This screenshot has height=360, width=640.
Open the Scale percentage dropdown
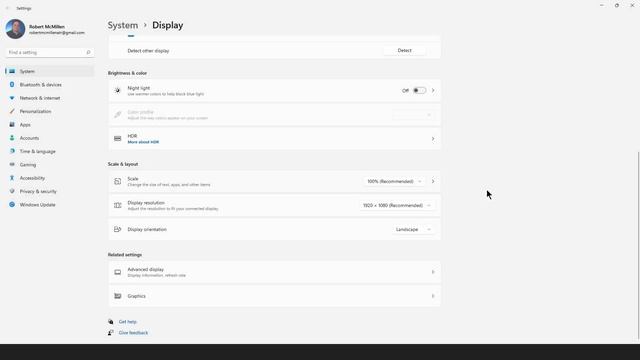394,181
